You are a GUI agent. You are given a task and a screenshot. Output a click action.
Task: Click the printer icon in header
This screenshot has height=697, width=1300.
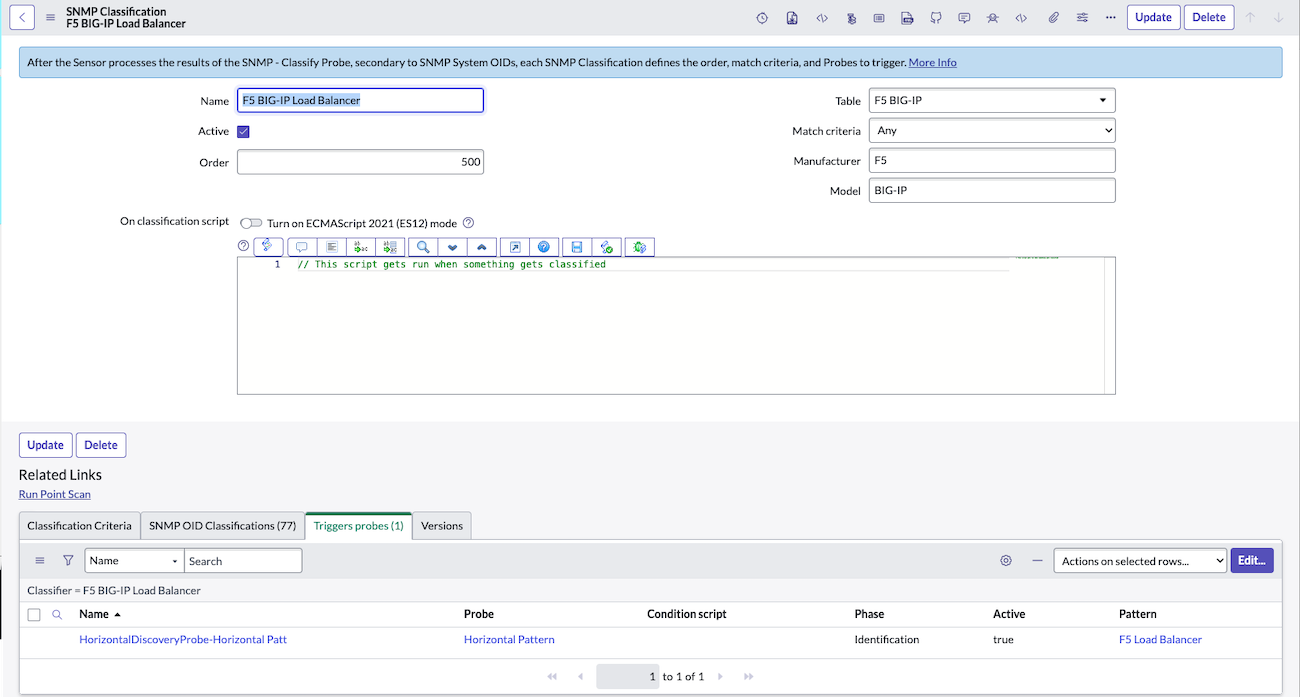[x=907, y=18]
